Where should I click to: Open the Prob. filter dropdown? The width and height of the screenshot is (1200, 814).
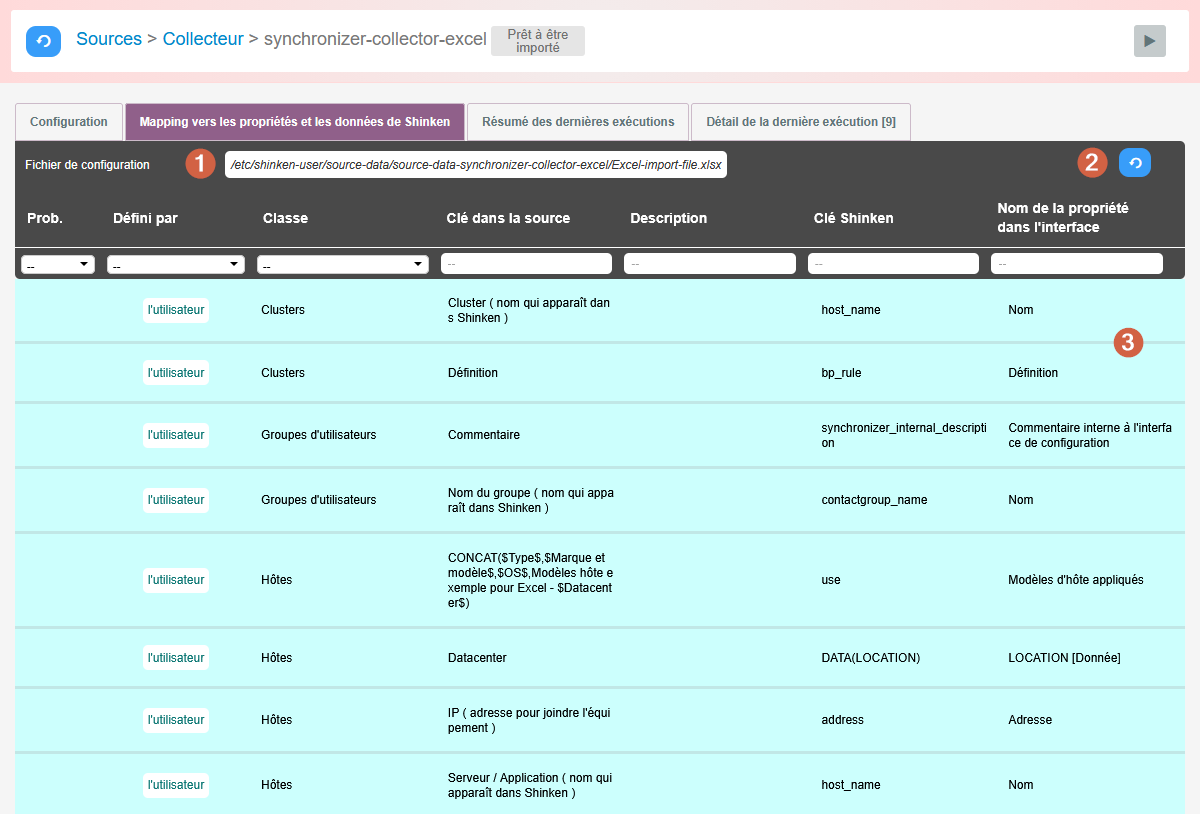(58, 265)
